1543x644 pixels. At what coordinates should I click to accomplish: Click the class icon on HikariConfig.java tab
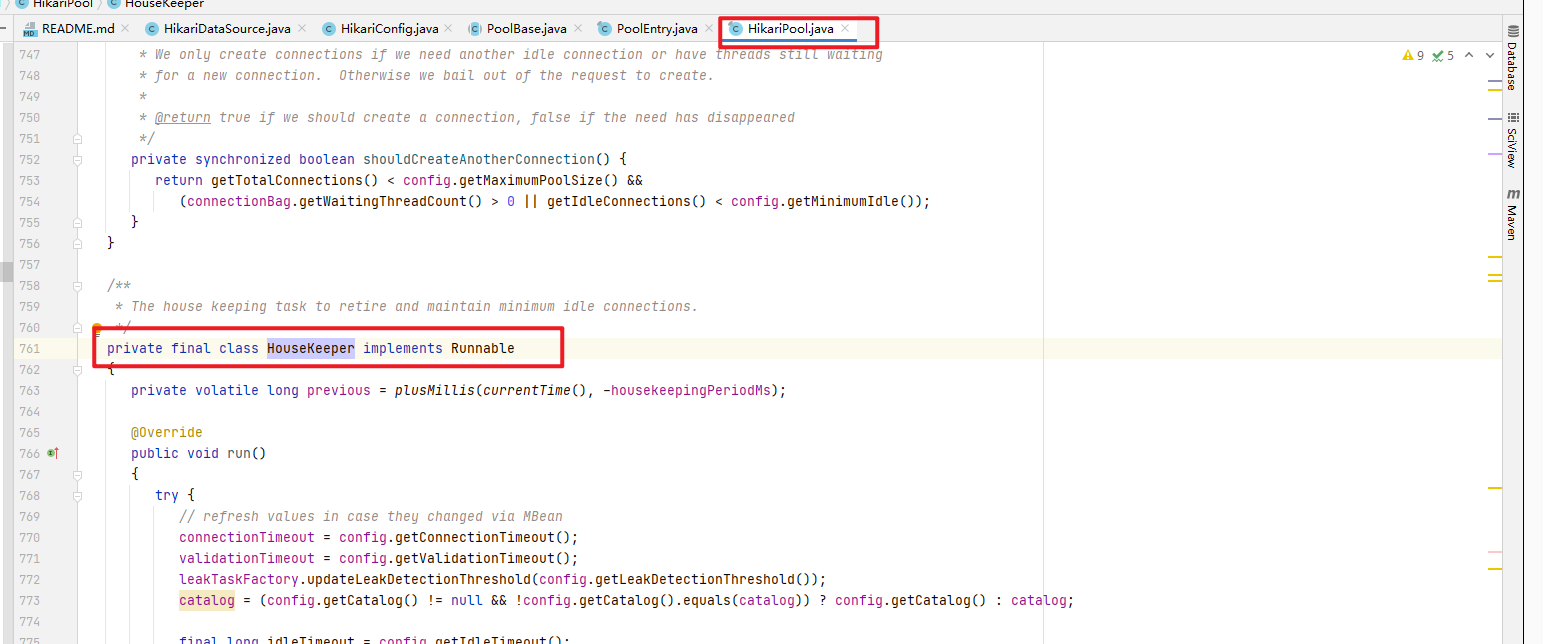[x=328, y=28]
